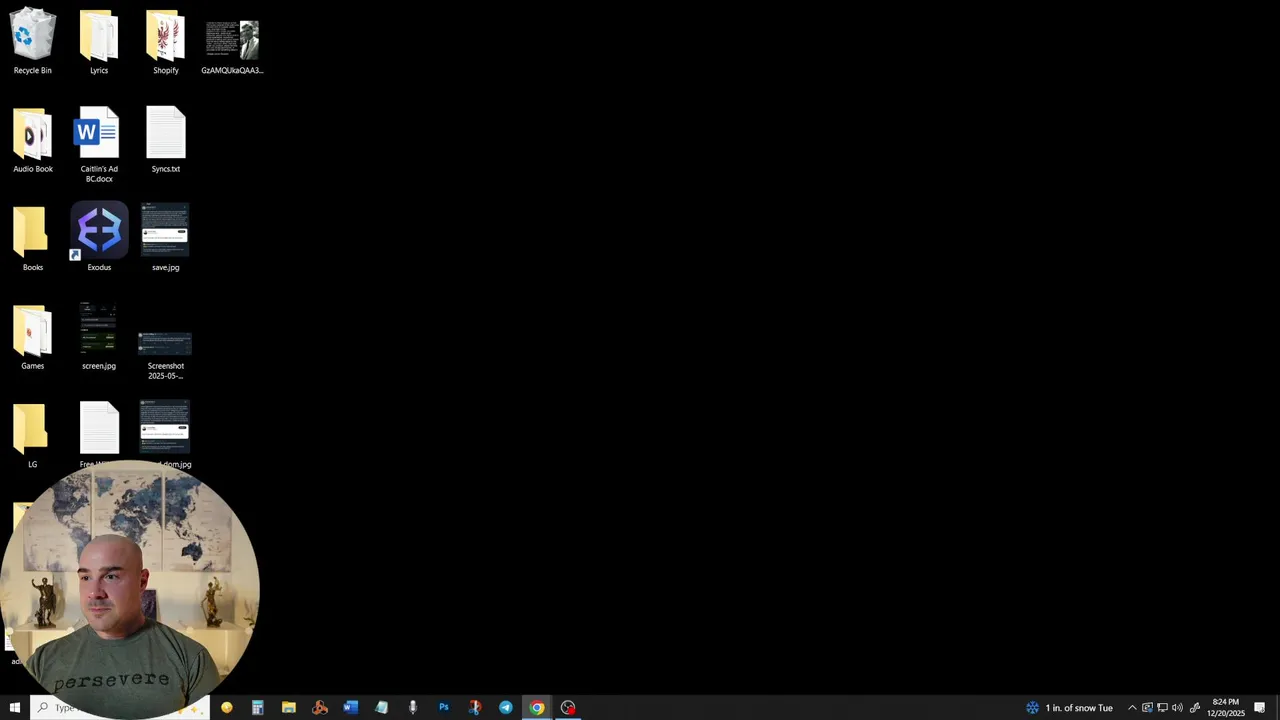This screenshot has width=1280, height=720.
Task: Select the Syncs.txt text file
Action: [166, 139]
